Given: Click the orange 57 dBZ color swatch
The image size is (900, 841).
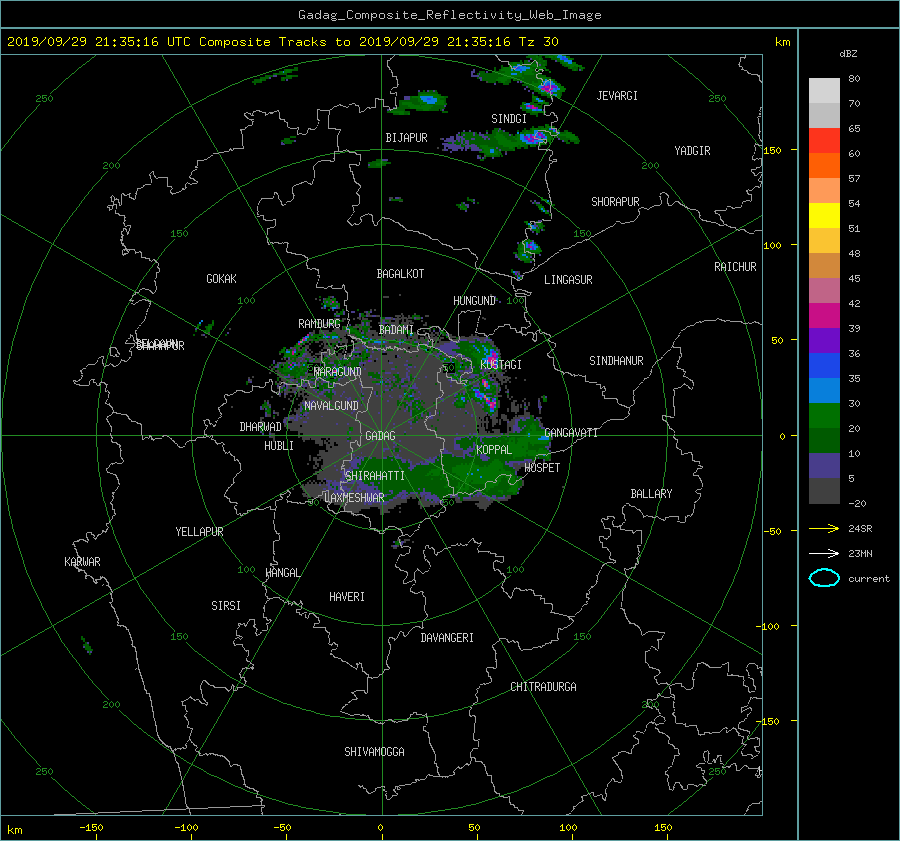Looking at the screenshot, I should (824, 166).
